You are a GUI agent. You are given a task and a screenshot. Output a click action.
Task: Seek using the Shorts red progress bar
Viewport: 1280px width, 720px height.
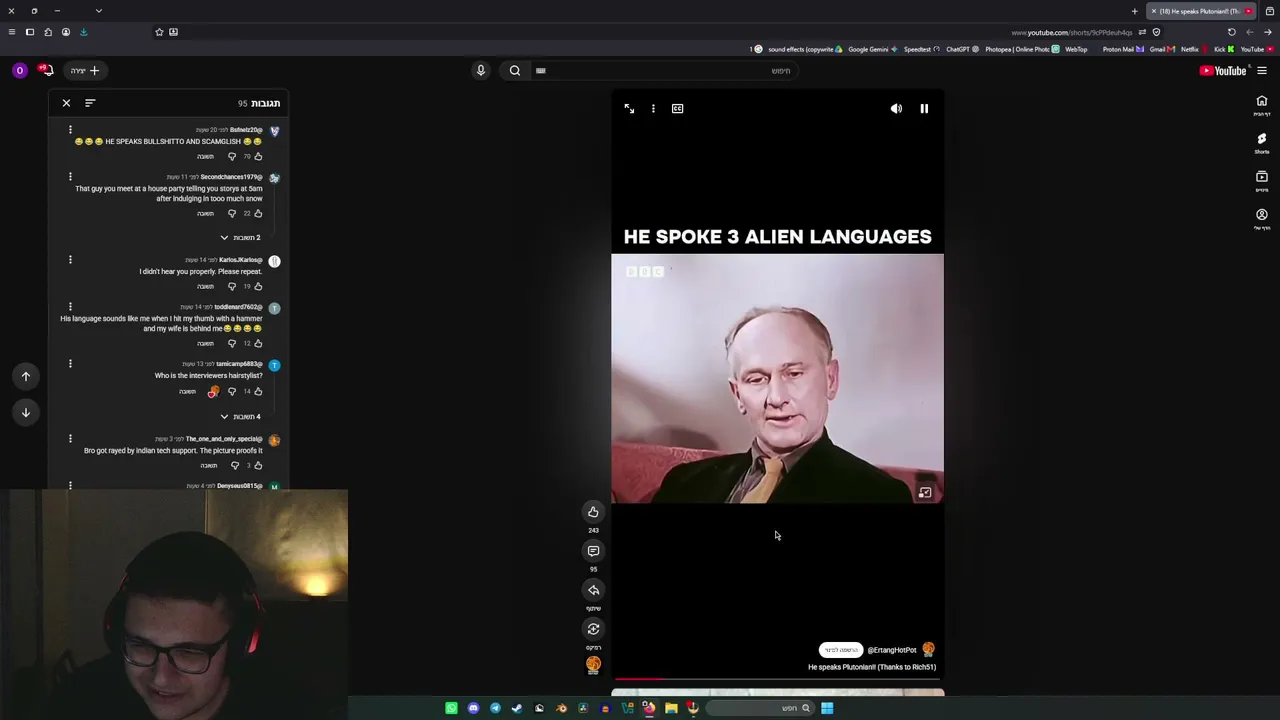coord(777,679)
